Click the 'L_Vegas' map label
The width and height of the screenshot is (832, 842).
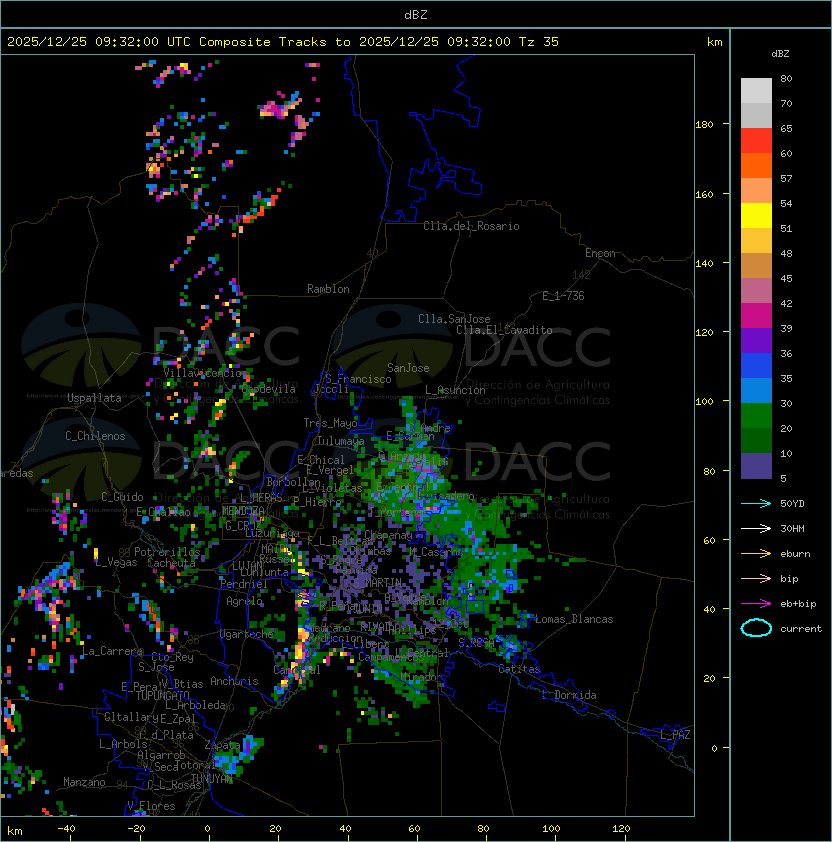[x=116, y=562]
